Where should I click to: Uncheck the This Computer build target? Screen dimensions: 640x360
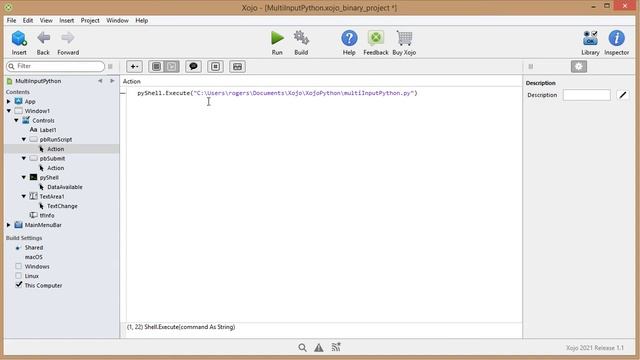click(x=18, y=285)
